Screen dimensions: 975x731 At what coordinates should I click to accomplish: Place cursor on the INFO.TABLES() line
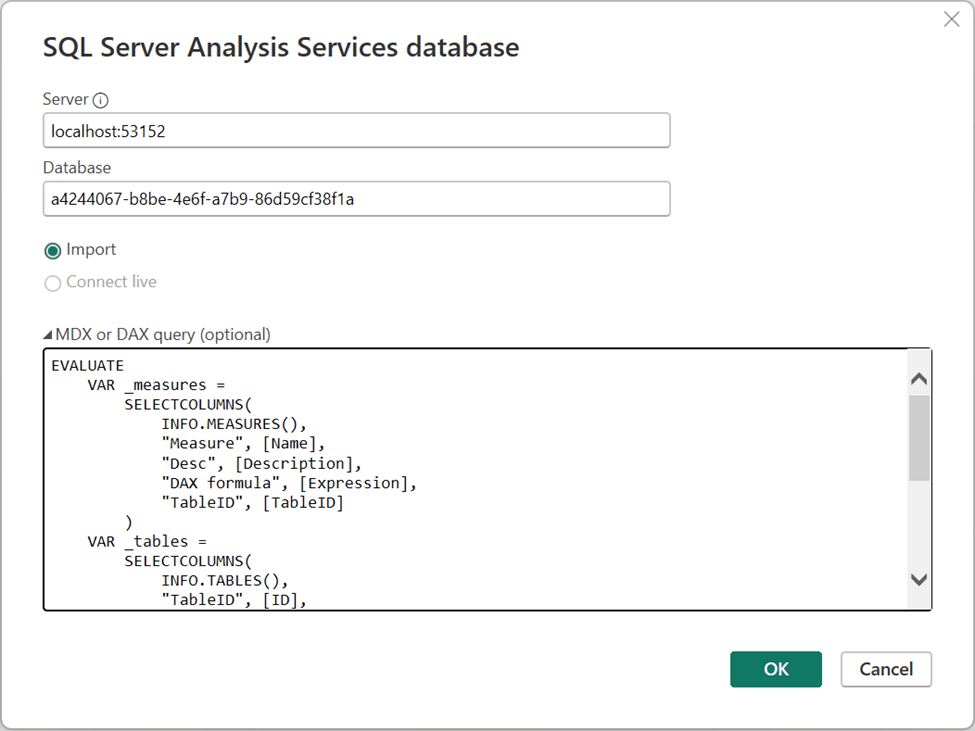tap(225, 581)
